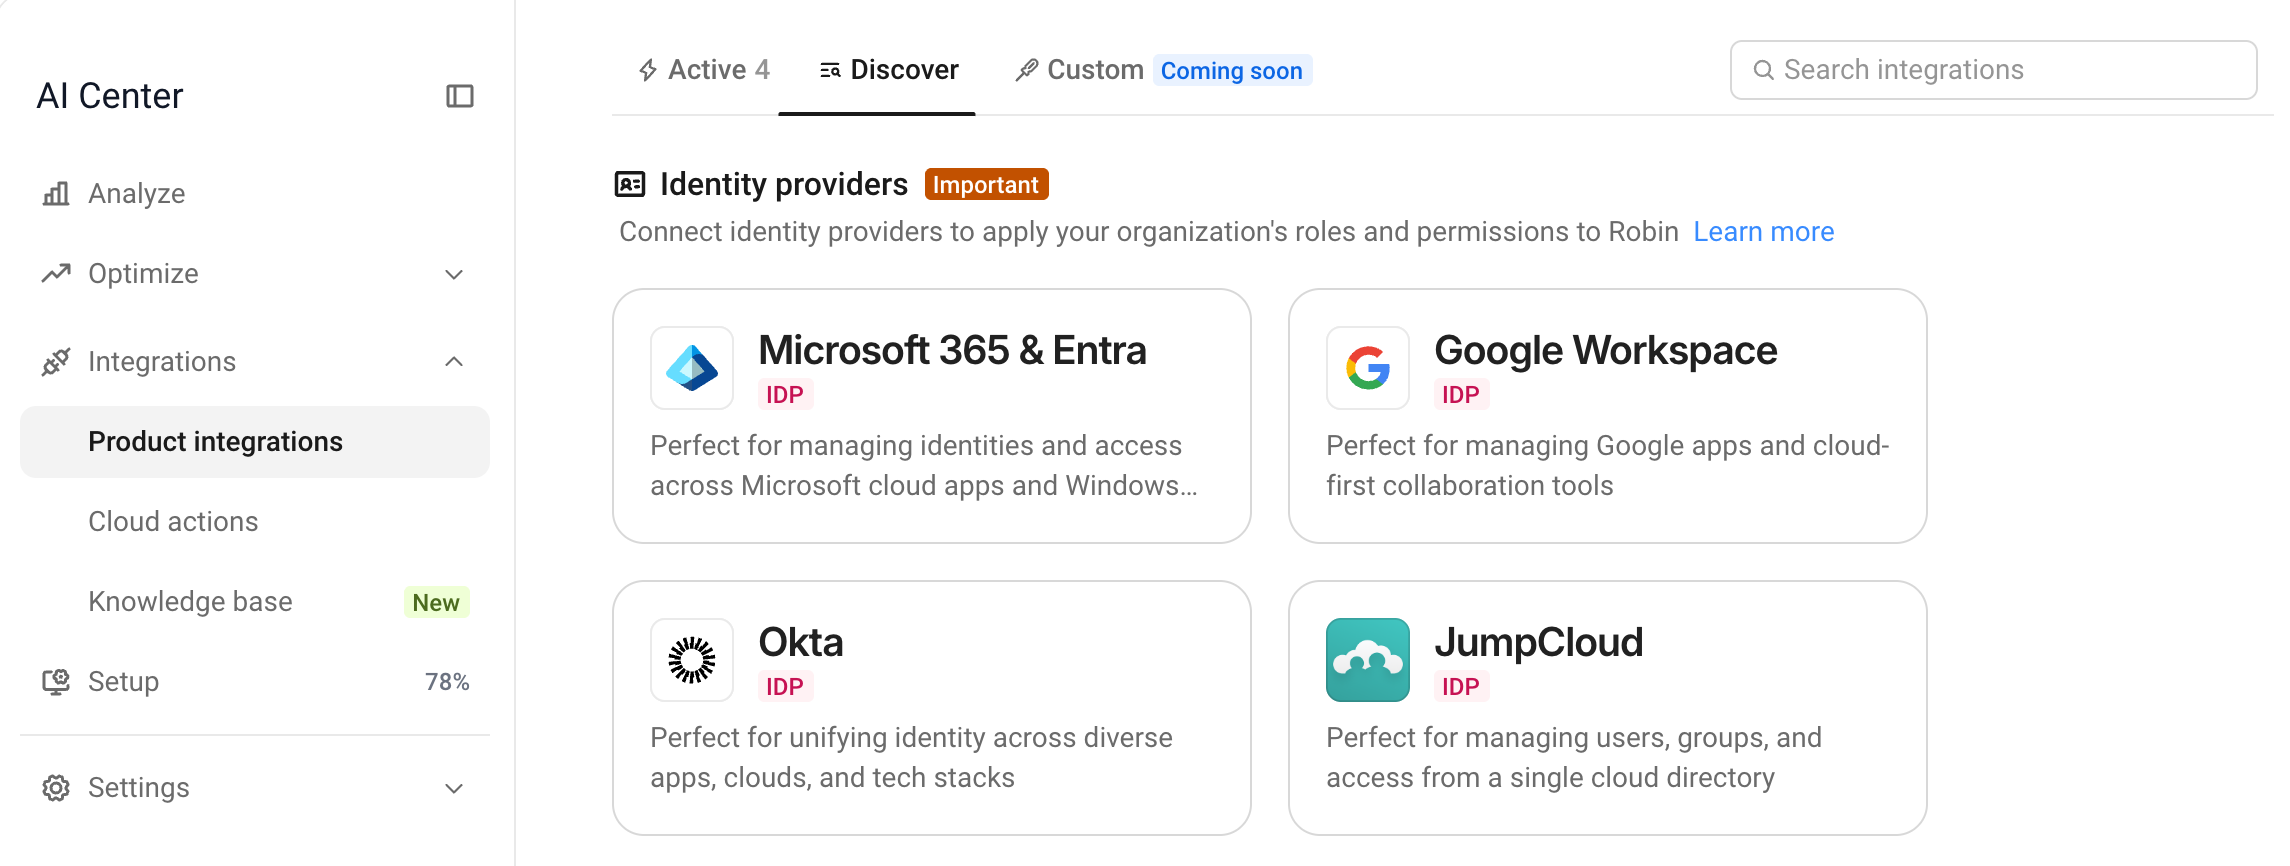Open Product integrations in sidebar

(x=255, y=442)
